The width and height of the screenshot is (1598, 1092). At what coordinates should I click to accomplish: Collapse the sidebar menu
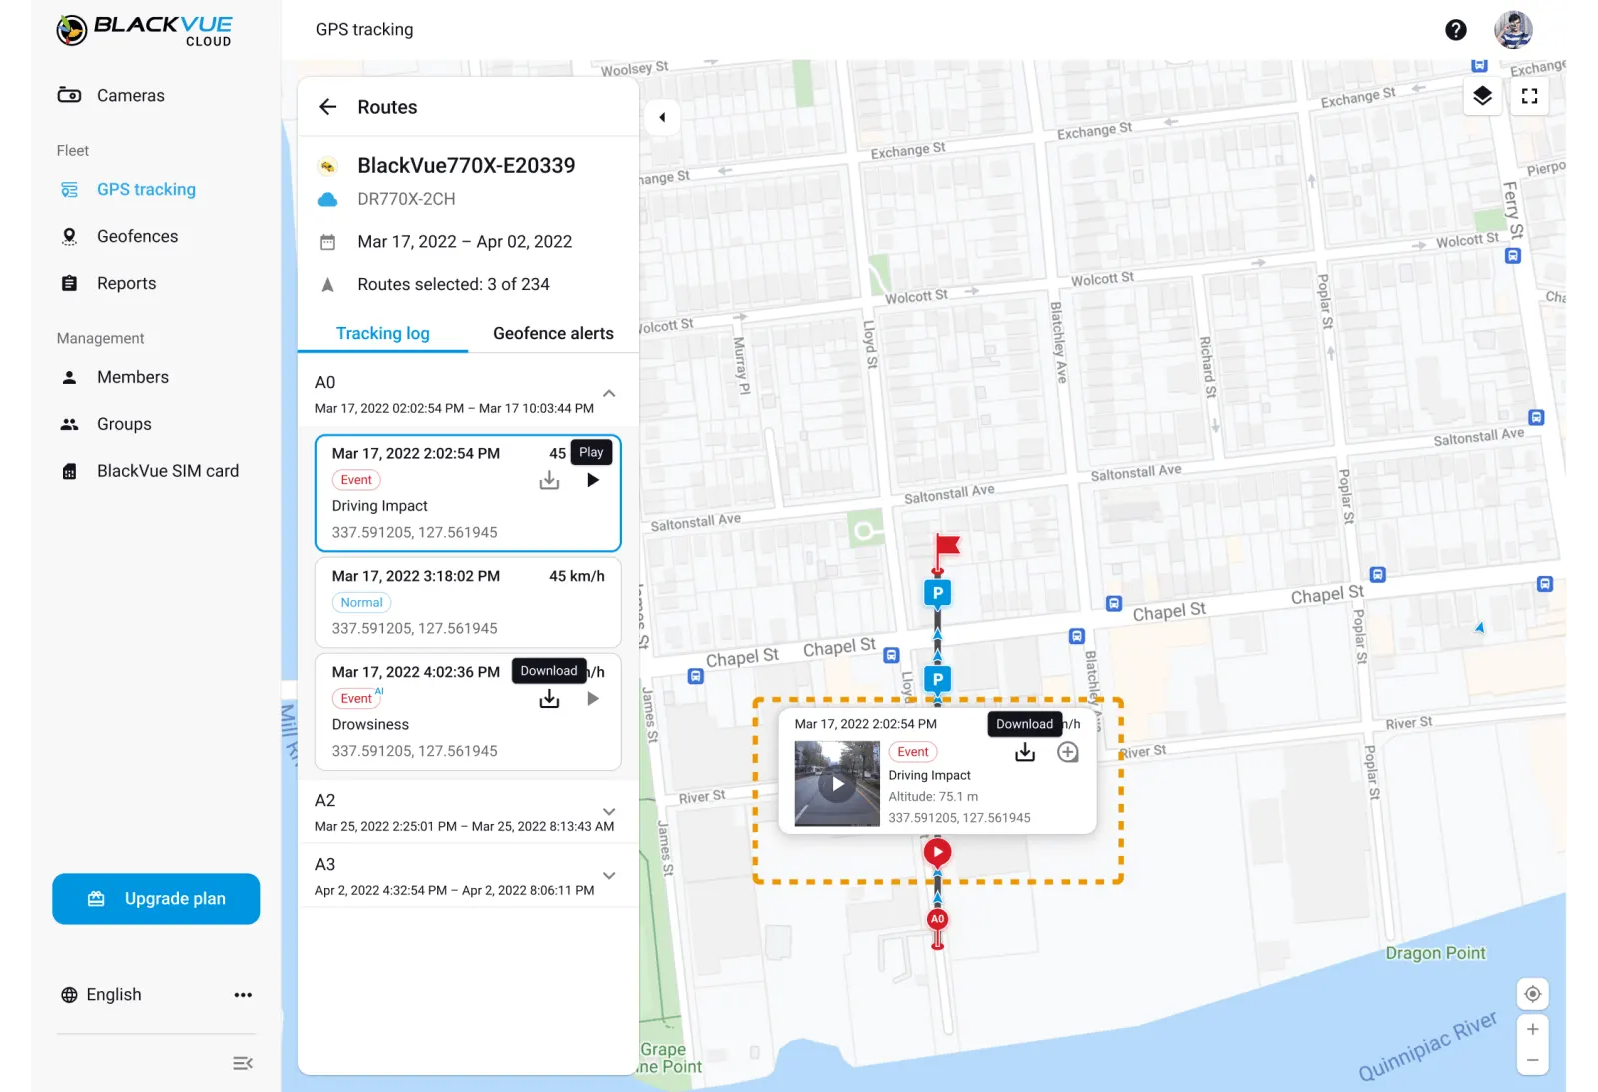[243, 1063]
